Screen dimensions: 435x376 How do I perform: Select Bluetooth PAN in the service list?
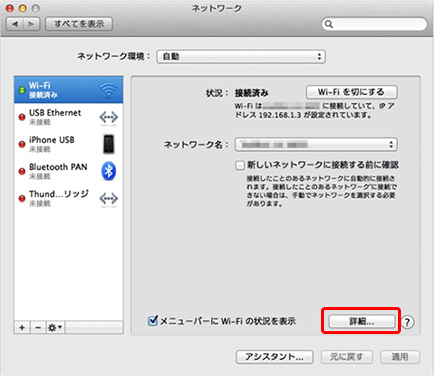[68, 171]
